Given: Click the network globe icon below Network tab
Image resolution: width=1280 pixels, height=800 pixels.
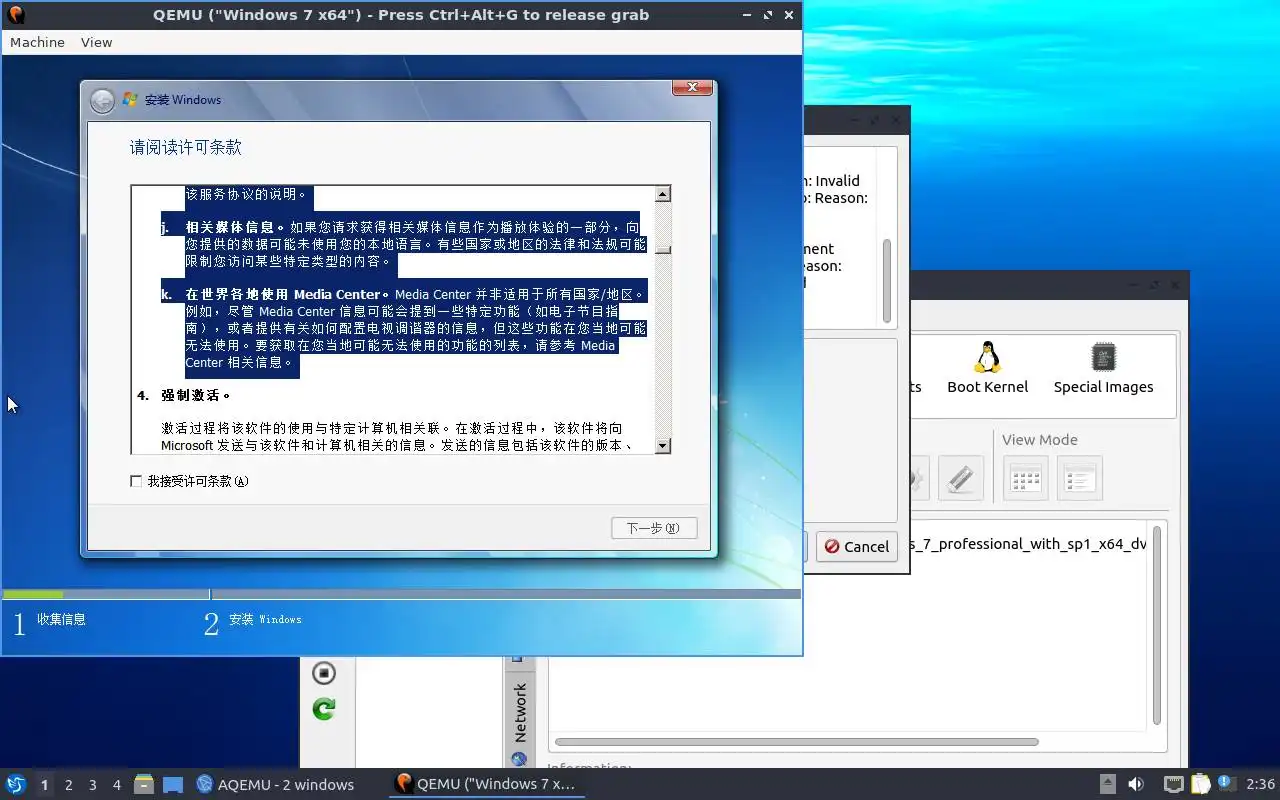Looking at the screenshot, I should tap(519, 760).
